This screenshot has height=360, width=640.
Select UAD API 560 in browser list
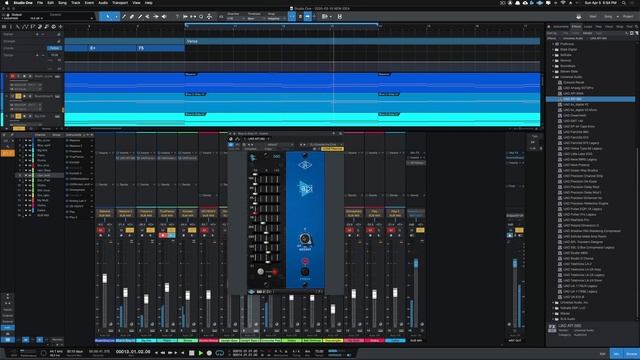591,99
